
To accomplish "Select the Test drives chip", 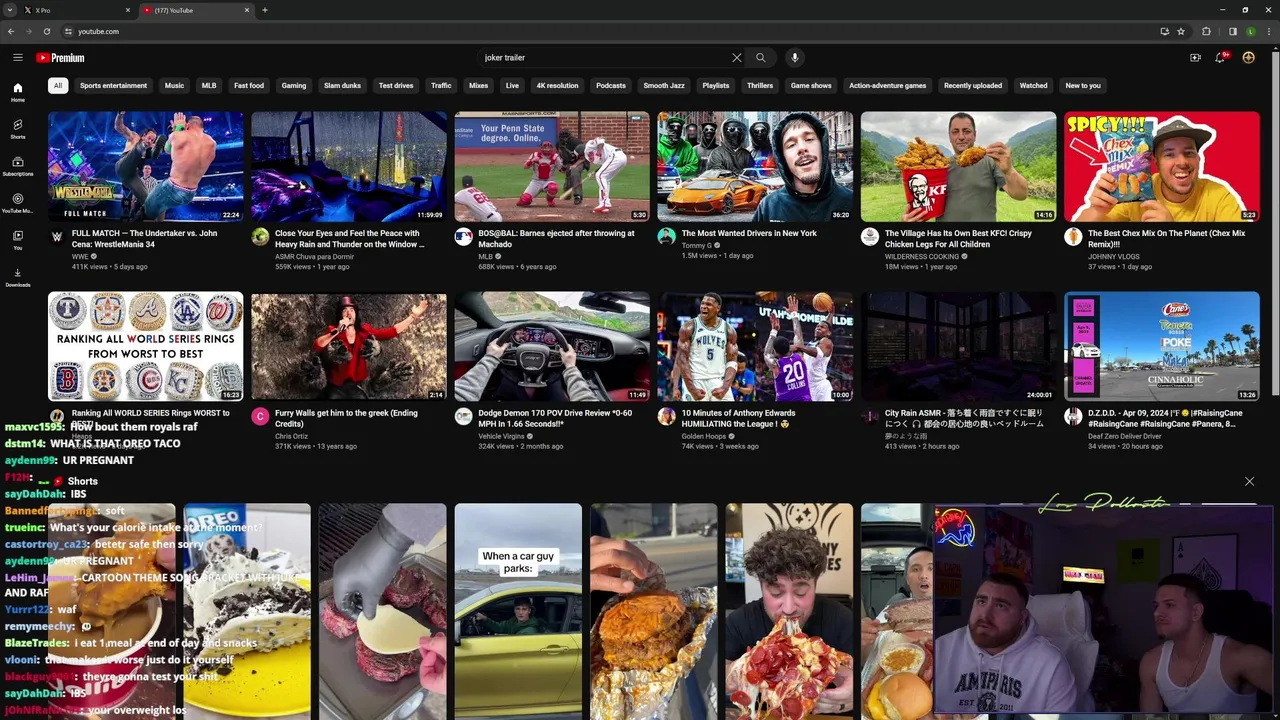I will click(x=396, y=86).
